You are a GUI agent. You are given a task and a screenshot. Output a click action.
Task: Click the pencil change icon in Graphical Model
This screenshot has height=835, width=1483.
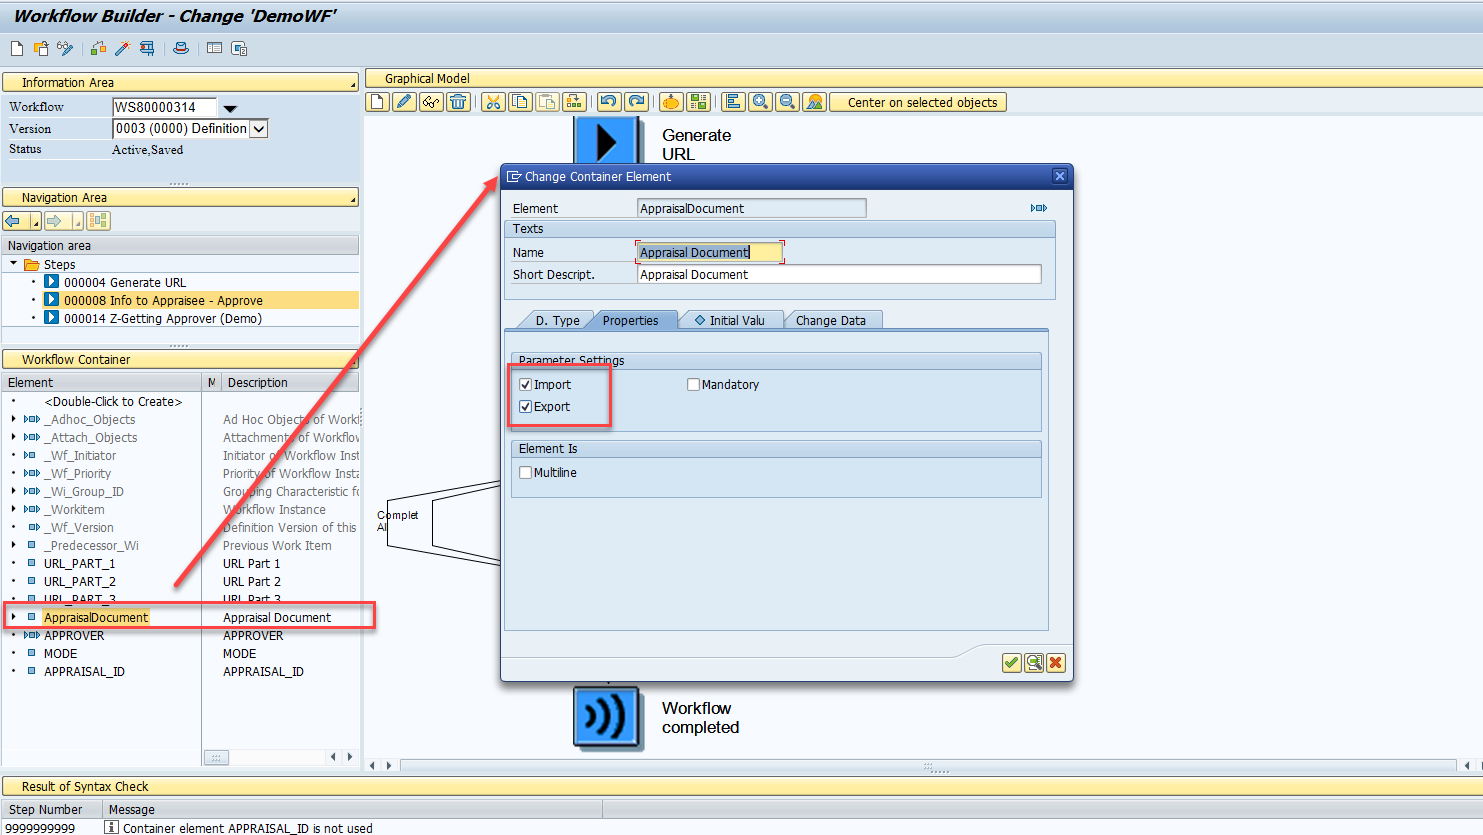[x=404, y=102]
